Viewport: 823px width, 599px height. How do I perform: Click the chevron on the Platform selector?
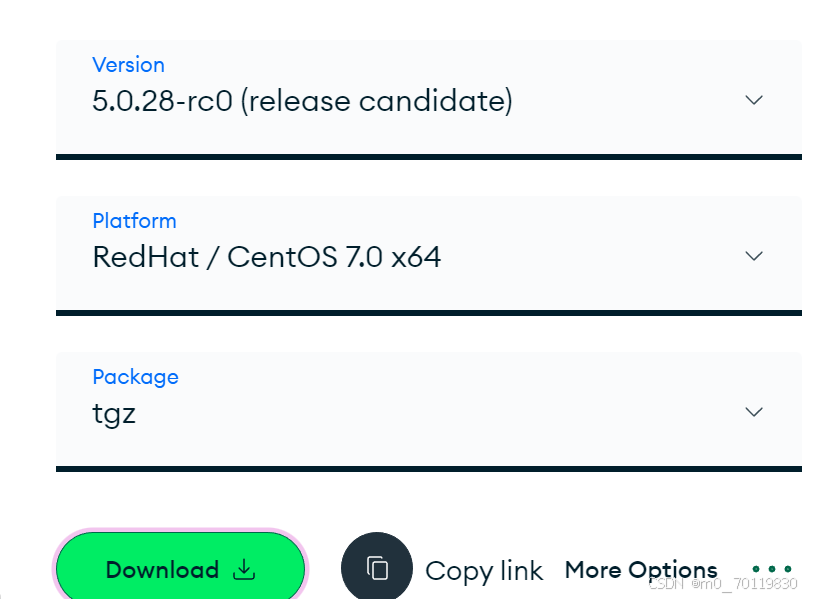pyautogui.click(x=753, y=256)
